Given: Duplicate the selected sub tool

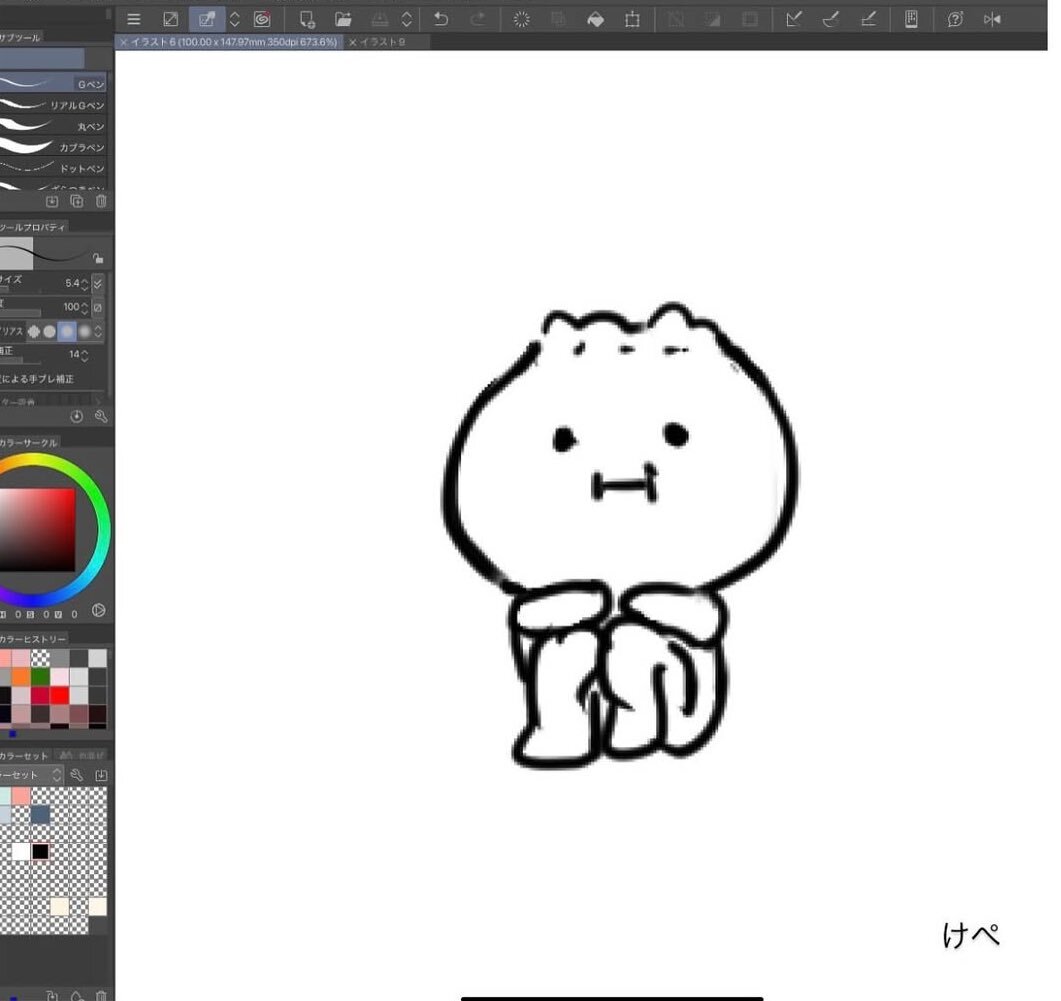Looking at the screenshot, I should (x=76, y=201).
